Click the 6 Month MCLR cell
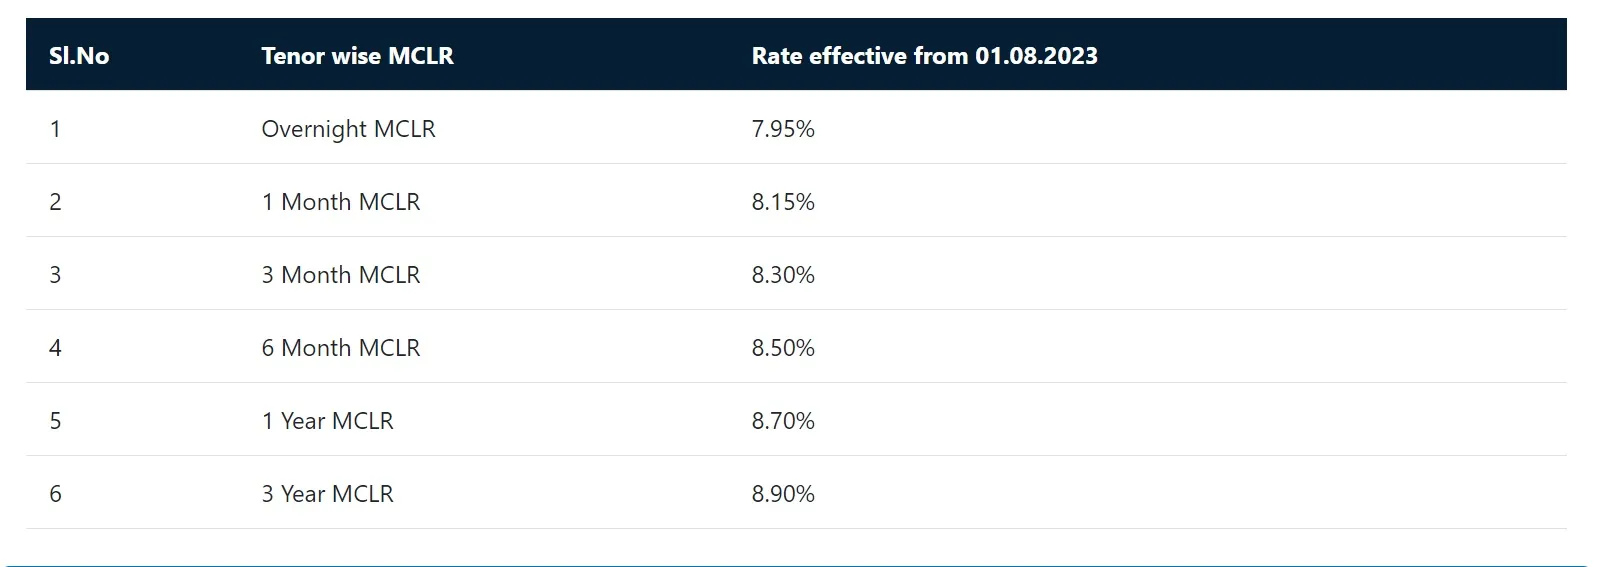This screenshot has width=1617, height=567. point(341,348)
